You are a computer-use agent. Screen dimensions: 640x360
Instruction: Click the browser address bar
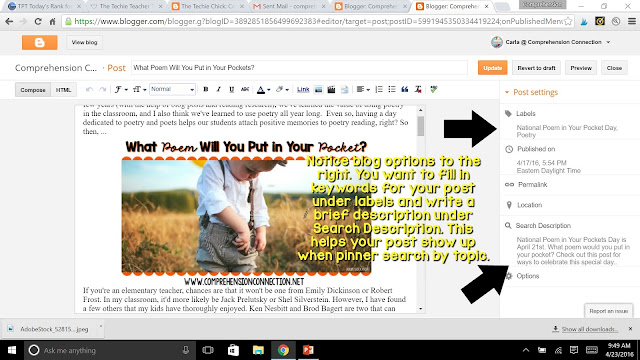[317, 22]
